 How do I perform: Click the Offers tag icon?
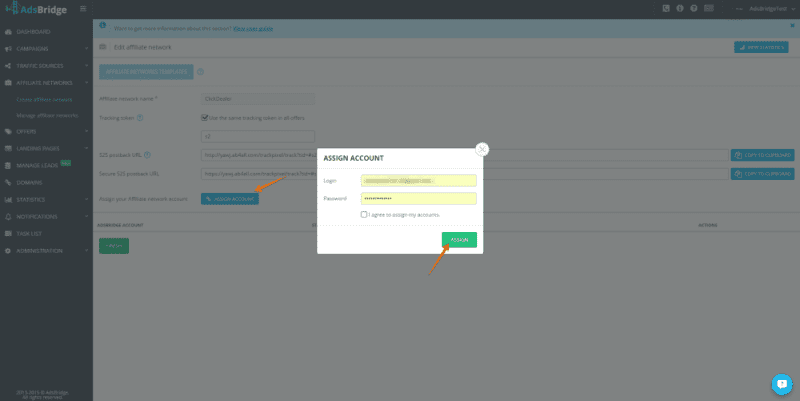(x=8, y=132)
